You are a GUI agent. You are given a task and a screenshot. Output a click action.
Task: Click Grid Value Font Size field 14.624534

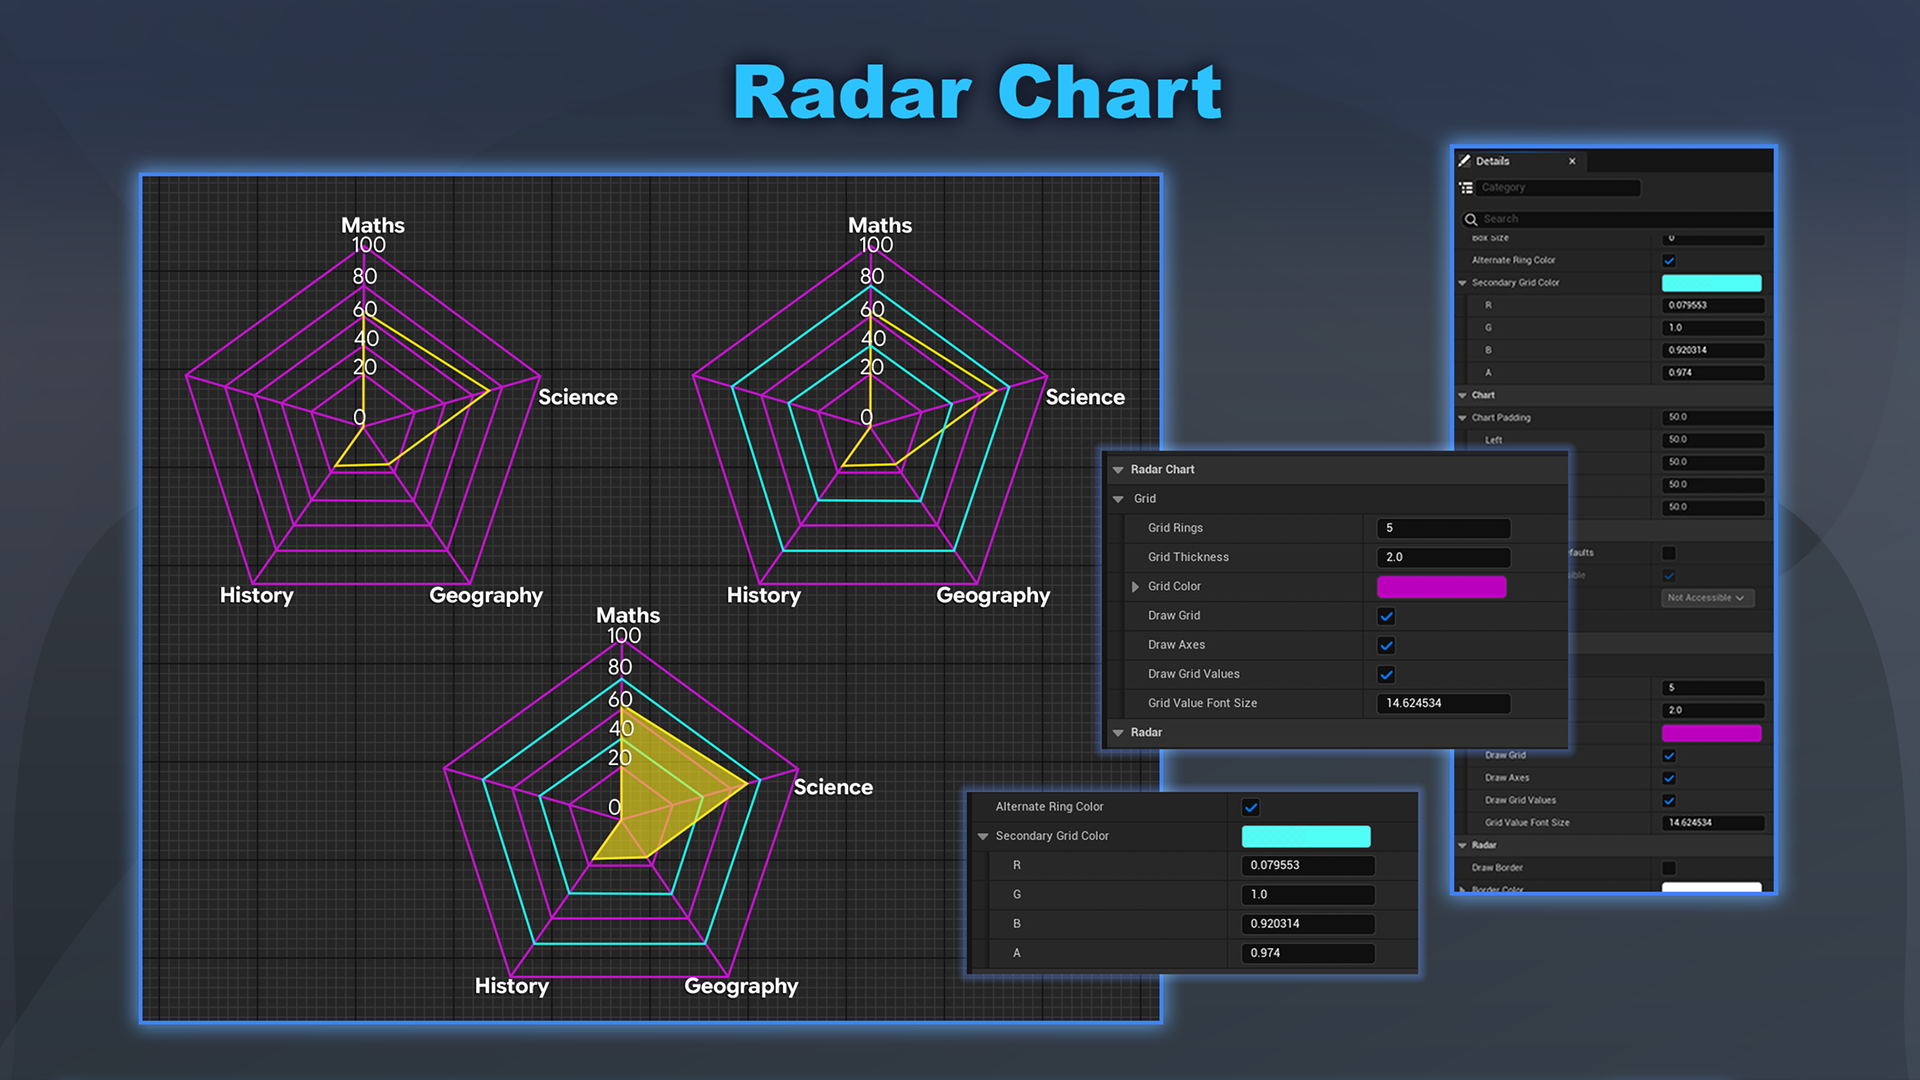coord(1443,703)
